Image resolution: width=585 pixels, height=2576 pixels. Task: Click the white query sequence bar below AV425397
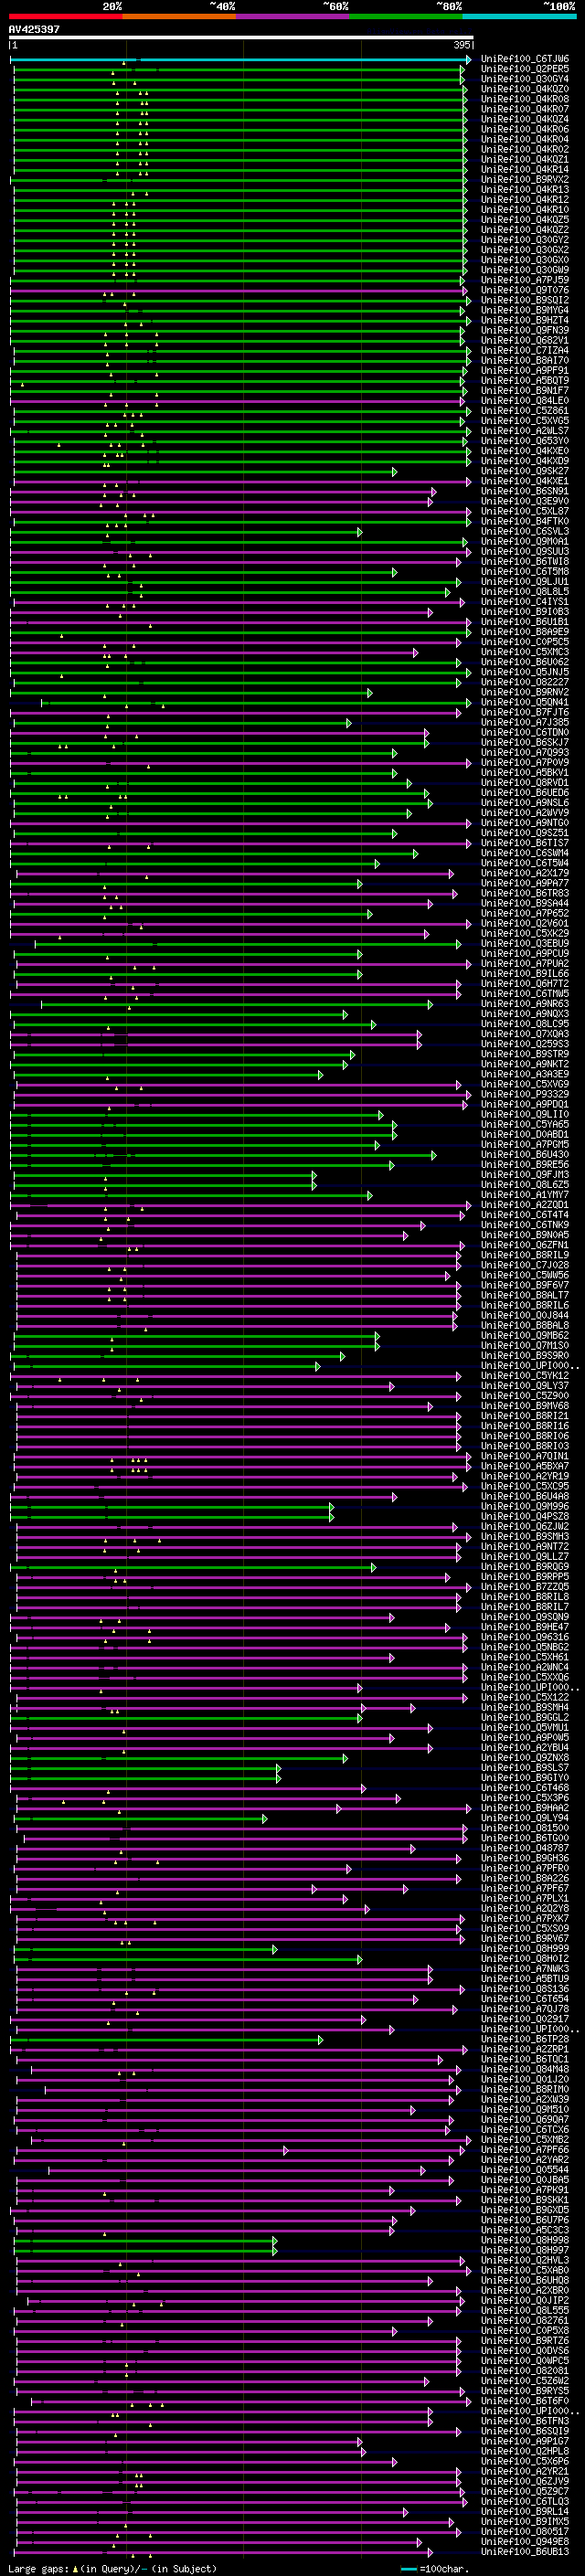click(241, 38)
